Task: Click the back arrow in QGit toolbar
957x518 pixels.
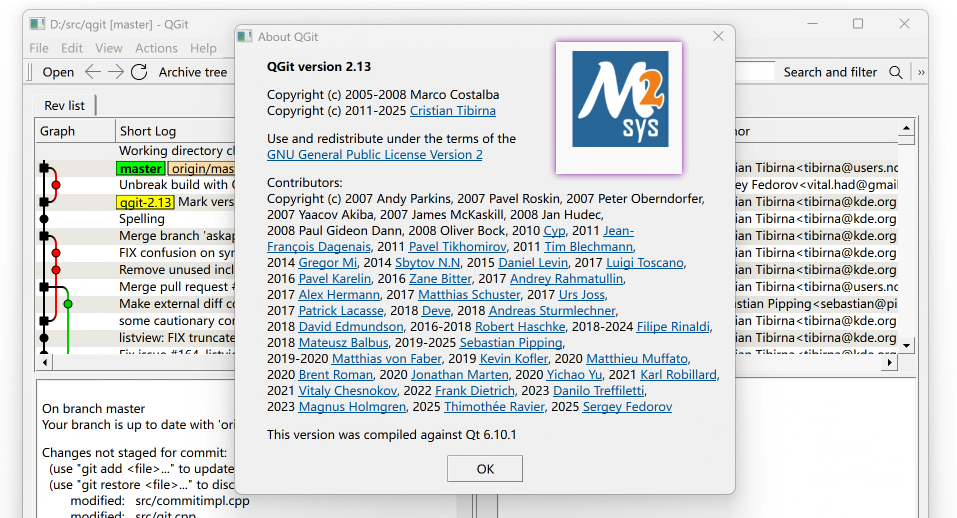Action: pos(93,72)
